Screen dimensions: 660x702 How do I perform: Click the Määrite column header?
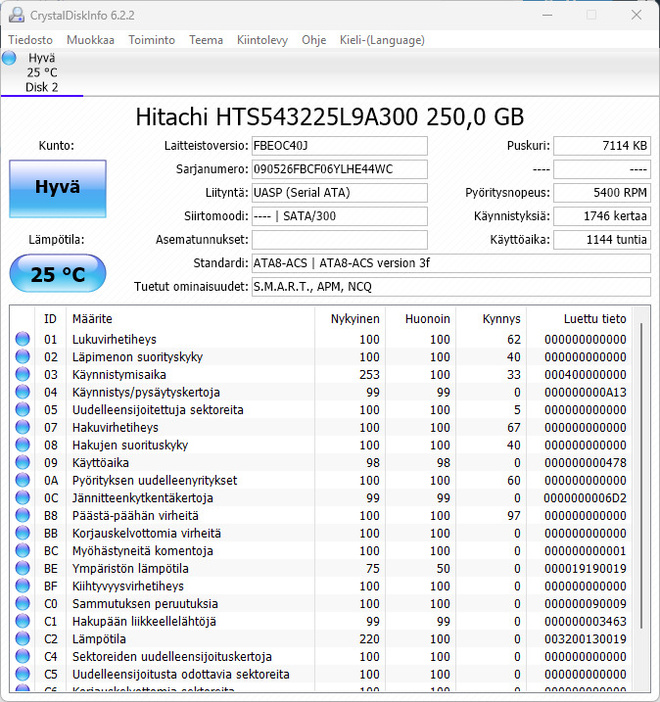pyautogui.click(x=92, y=319)
